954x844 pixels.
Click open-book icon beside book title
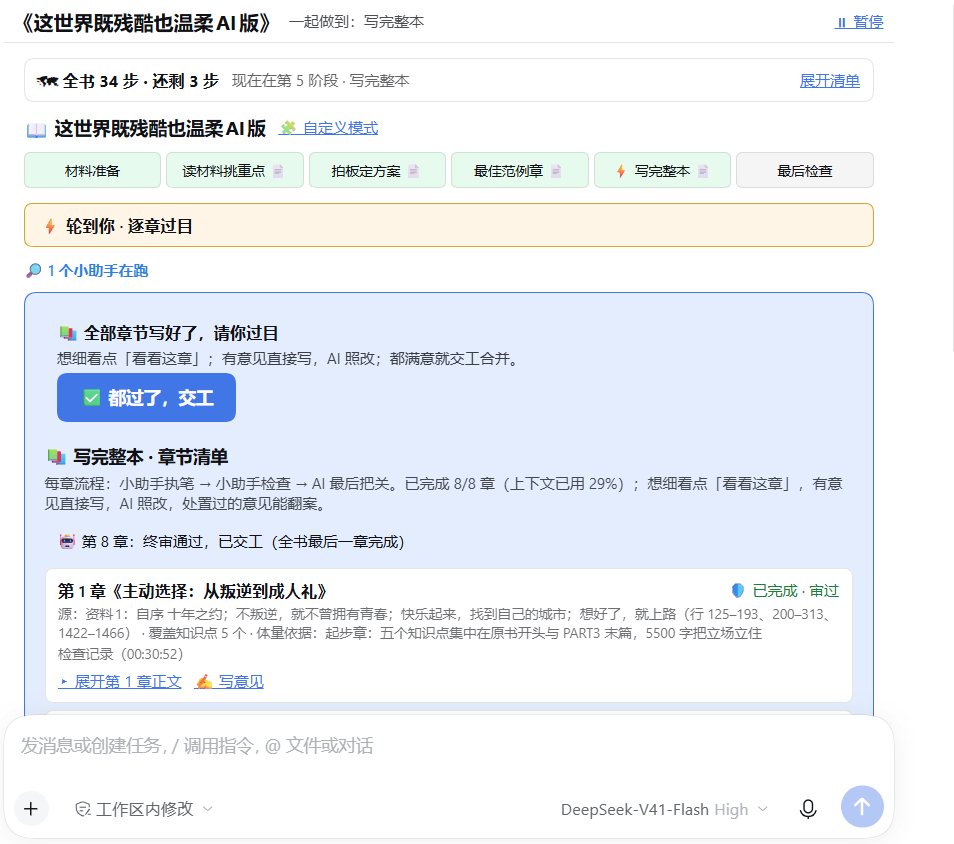37,130
